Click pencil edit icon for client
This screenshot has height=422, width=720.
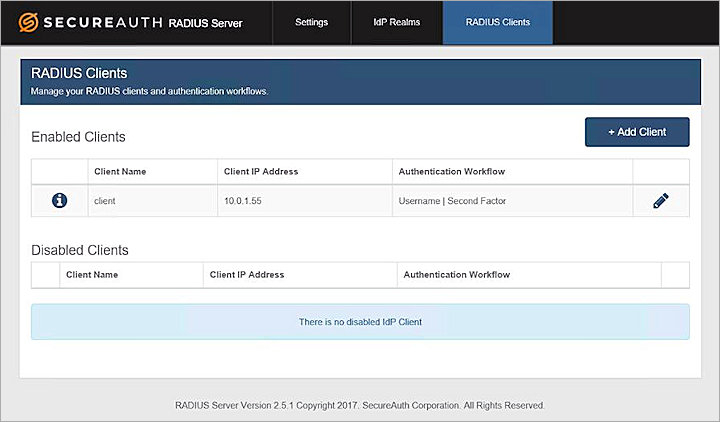click(661, 201)
